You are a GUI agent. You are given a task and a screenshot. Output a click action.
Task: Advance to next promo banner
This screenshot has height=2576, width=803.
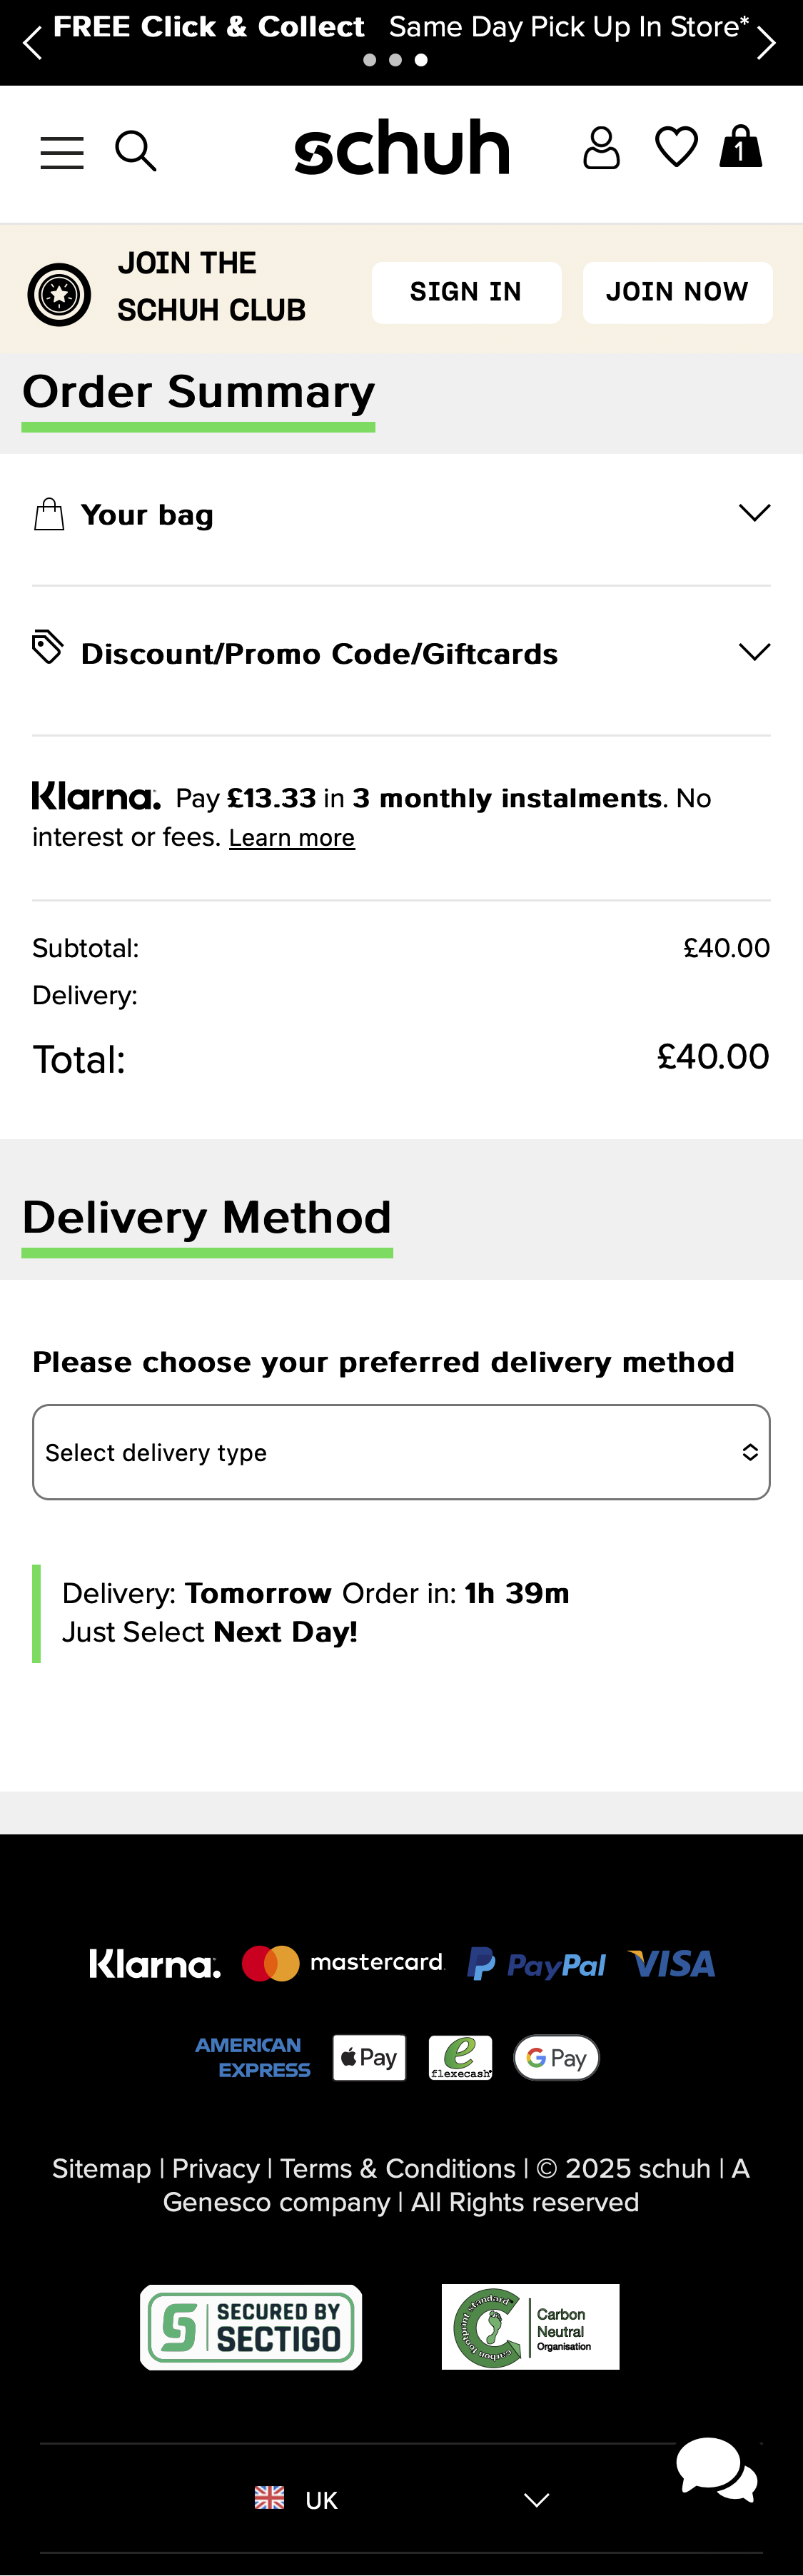[766, 43]
